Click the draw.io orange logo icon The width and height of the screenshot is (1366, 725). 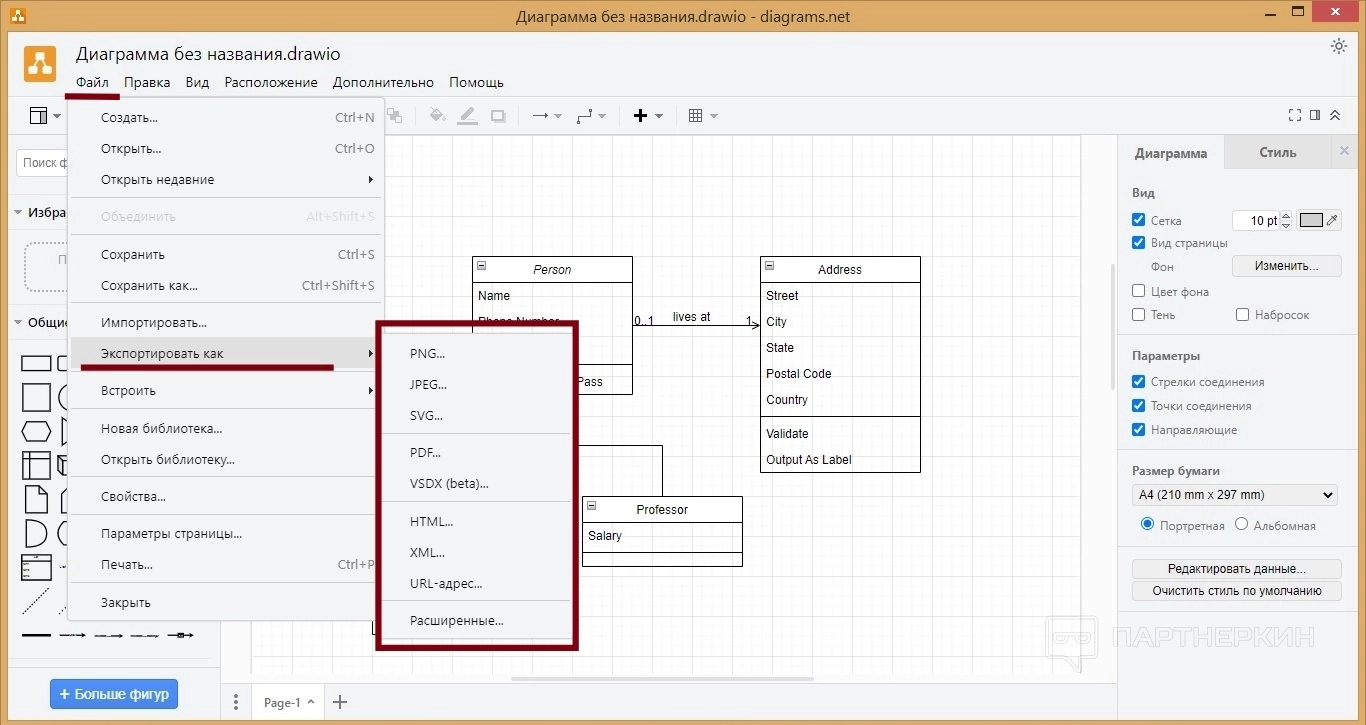click(40, 64)
